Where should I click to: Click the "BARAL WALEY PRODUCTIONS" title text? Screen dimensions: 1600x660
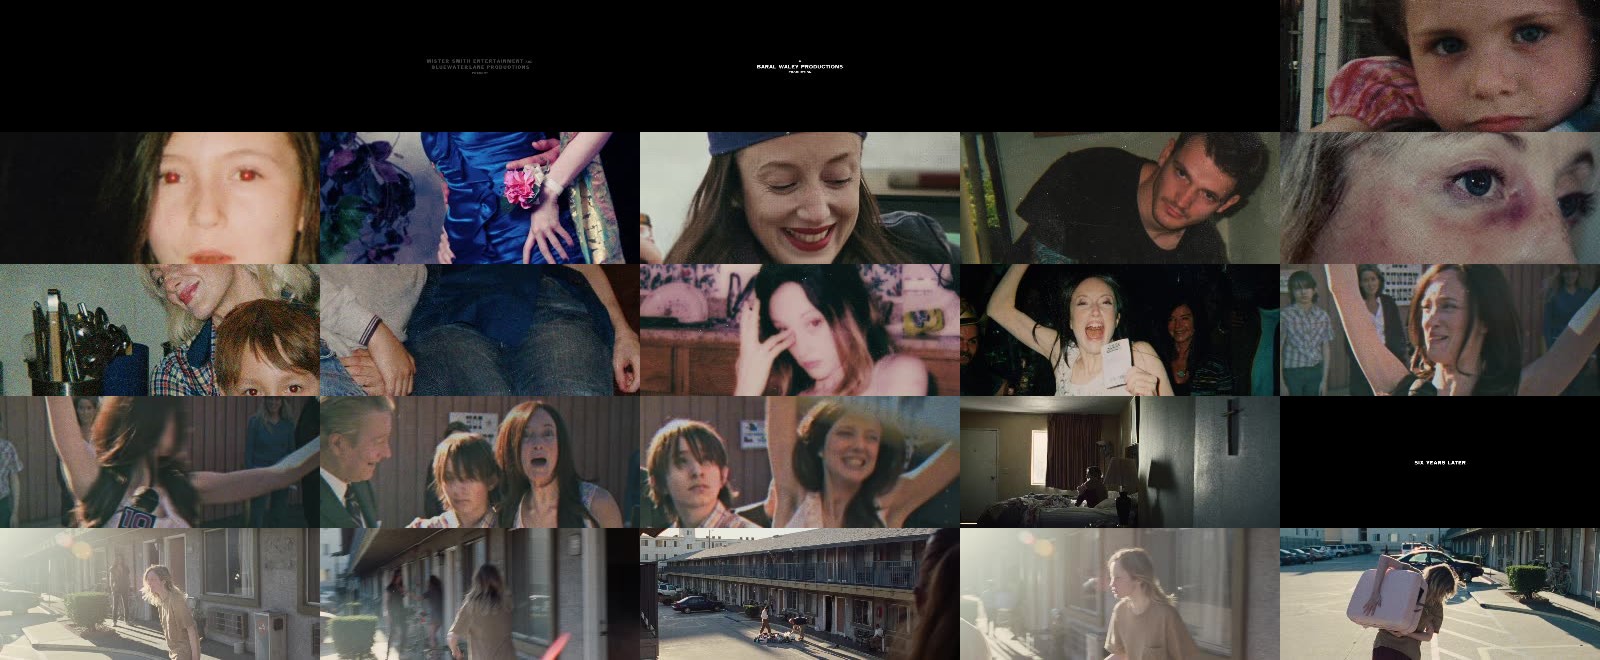[800, 67]
